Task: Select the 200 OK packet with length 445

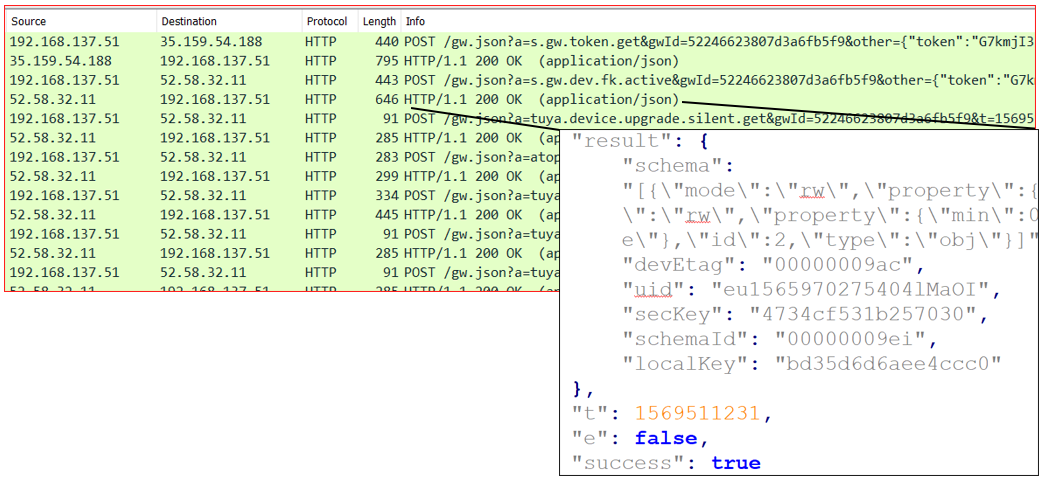Action: 283,216
